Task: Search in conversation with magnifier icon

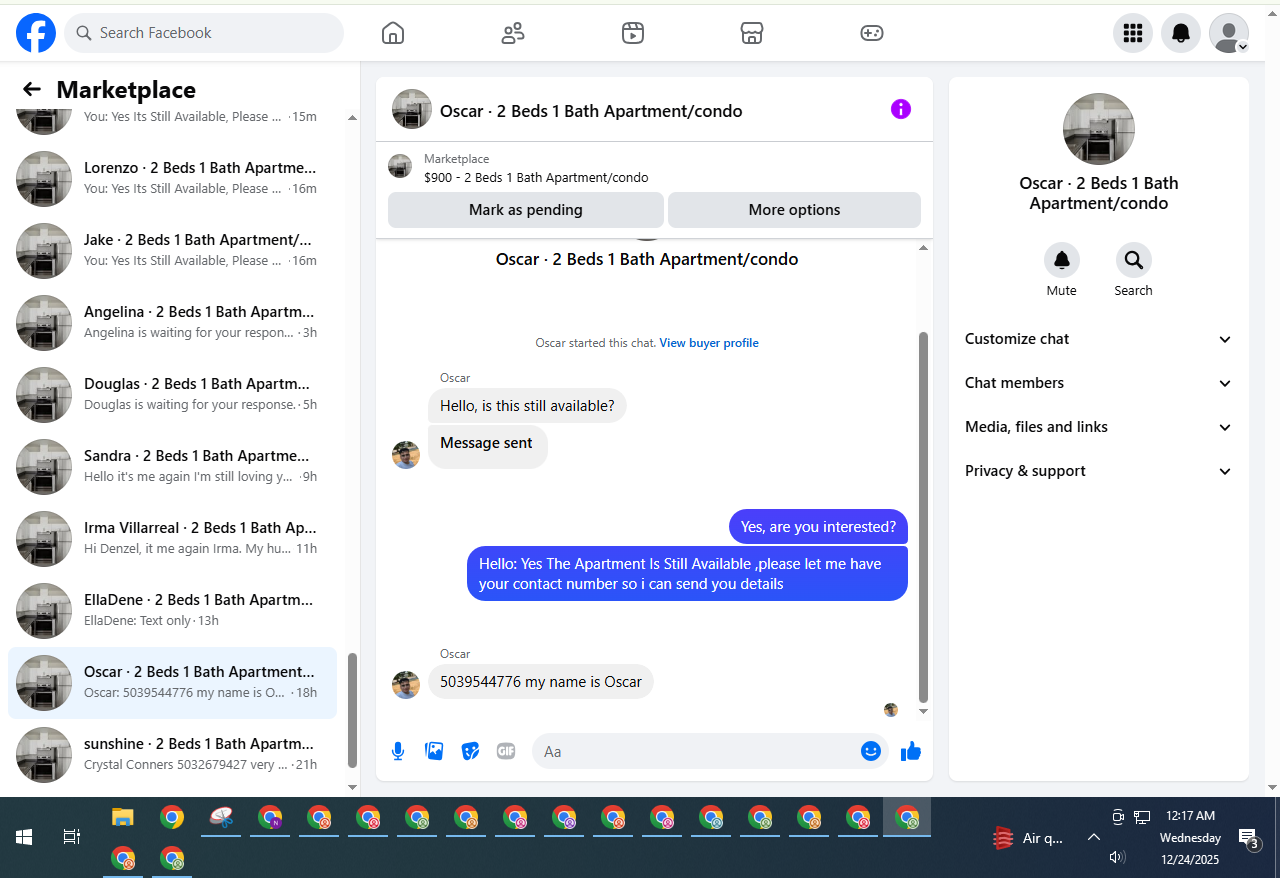Action: click(x=1134, y=260)
